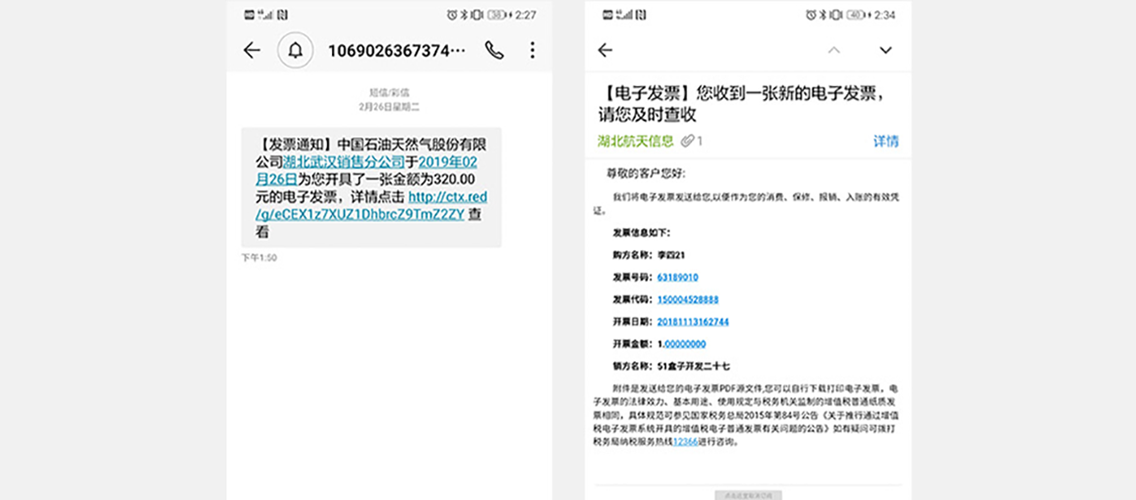
Task: Tap the gray button at email bottom
Action: (748, 496)
